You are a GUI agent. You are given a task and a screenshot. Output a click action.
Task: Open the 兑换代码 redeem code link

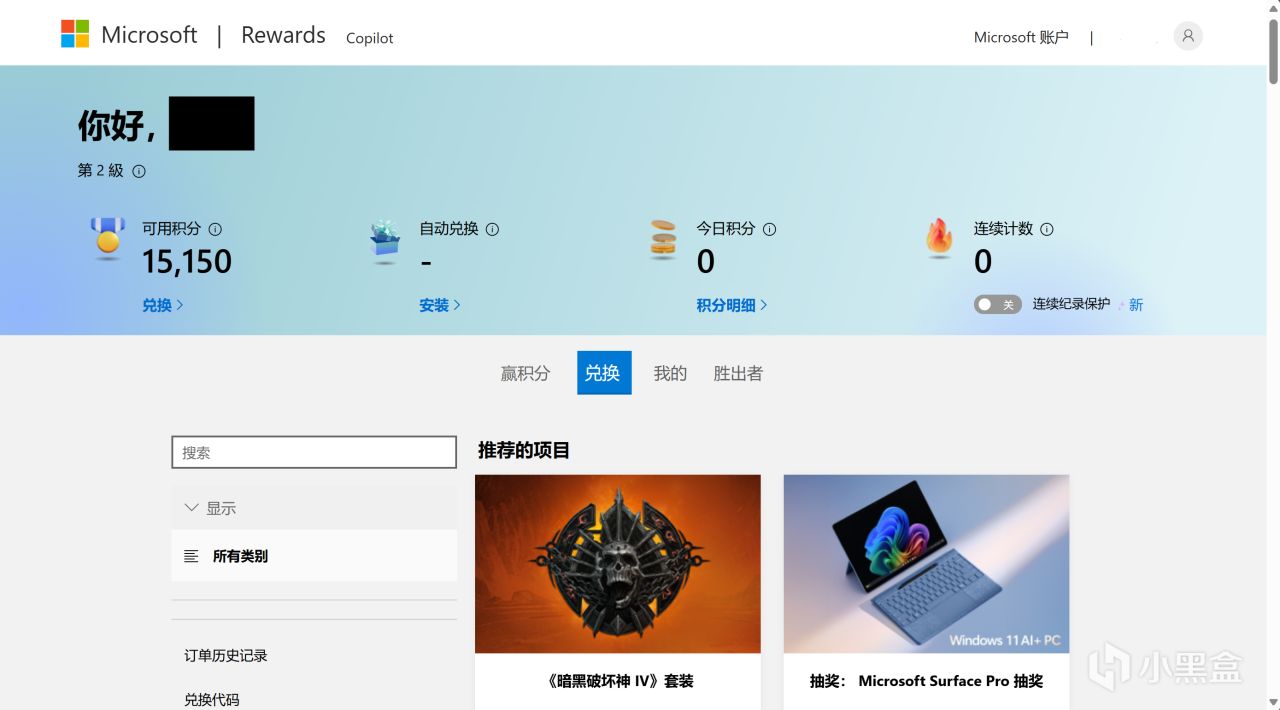coord(212,700)
